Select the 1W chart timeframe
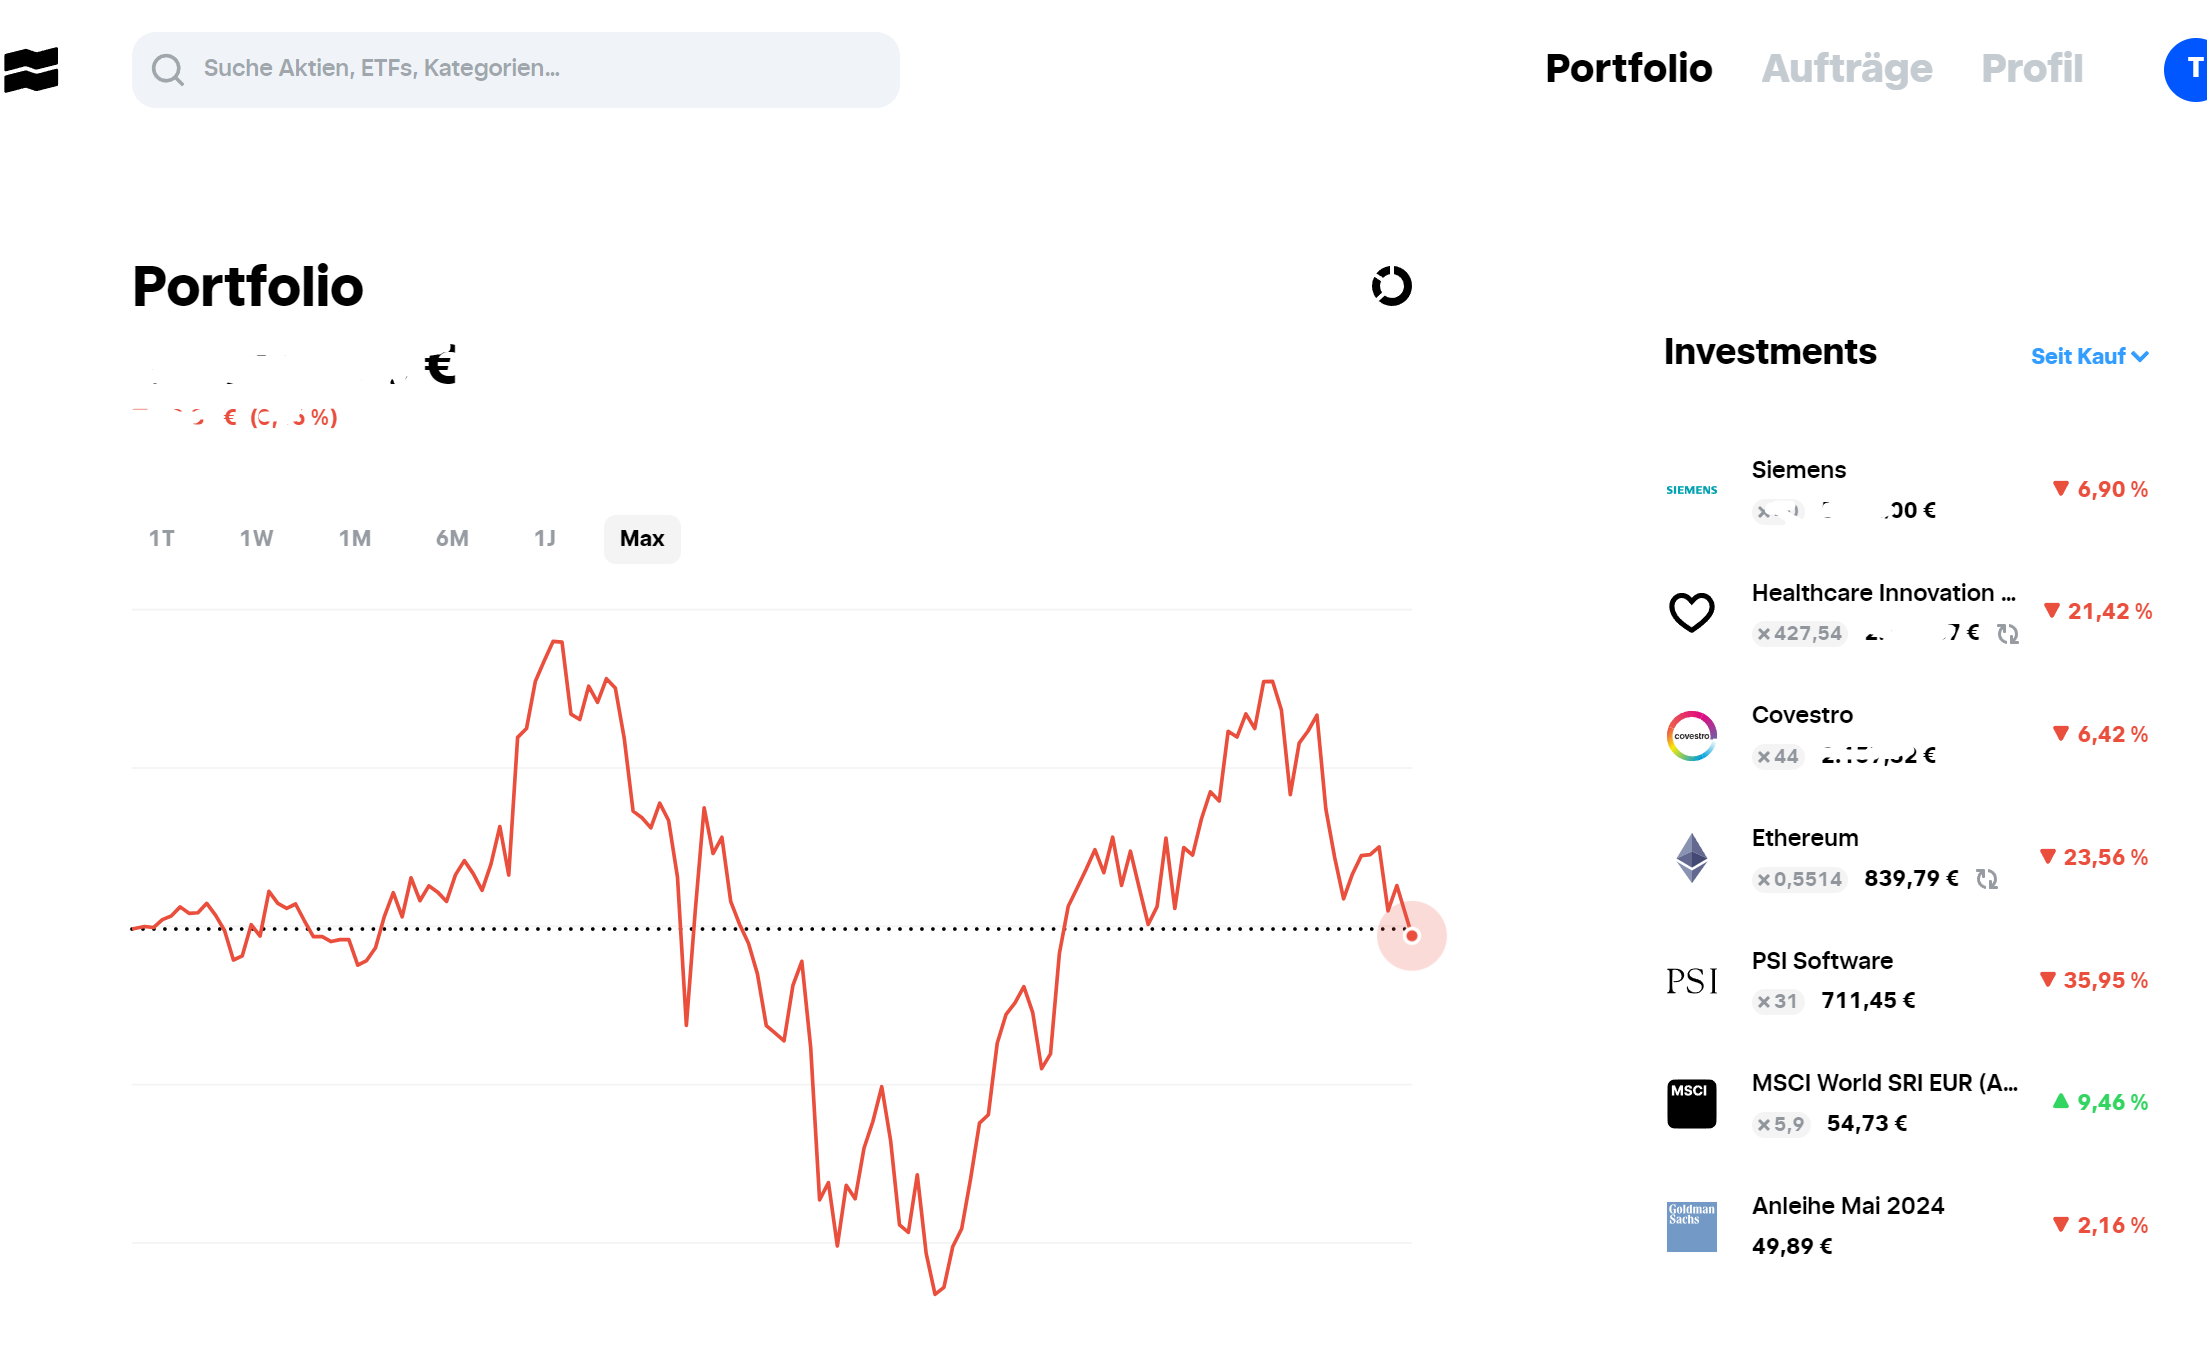 pyautogui.click(x=256, y=539)
